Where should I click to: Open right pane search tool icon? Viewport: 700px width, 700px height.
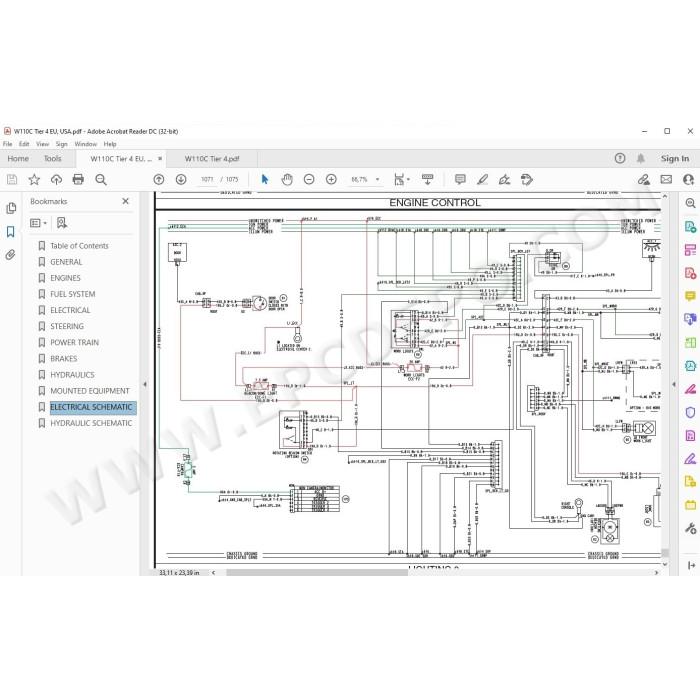(x=690, y=203)
